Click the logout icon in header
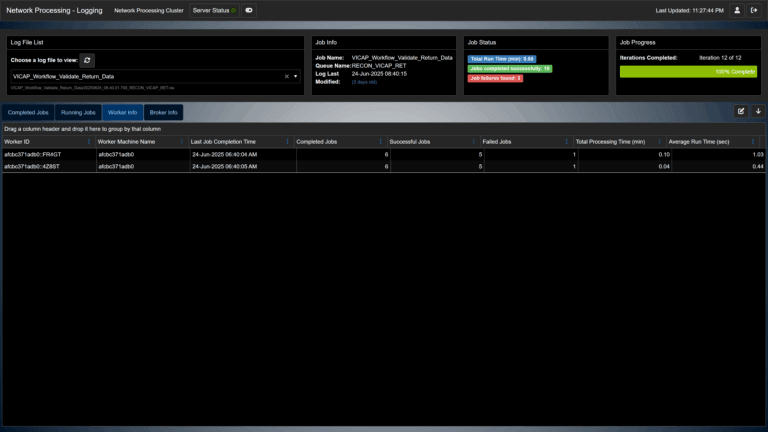This screenshot has width=768, height=432. coord(754,10)
